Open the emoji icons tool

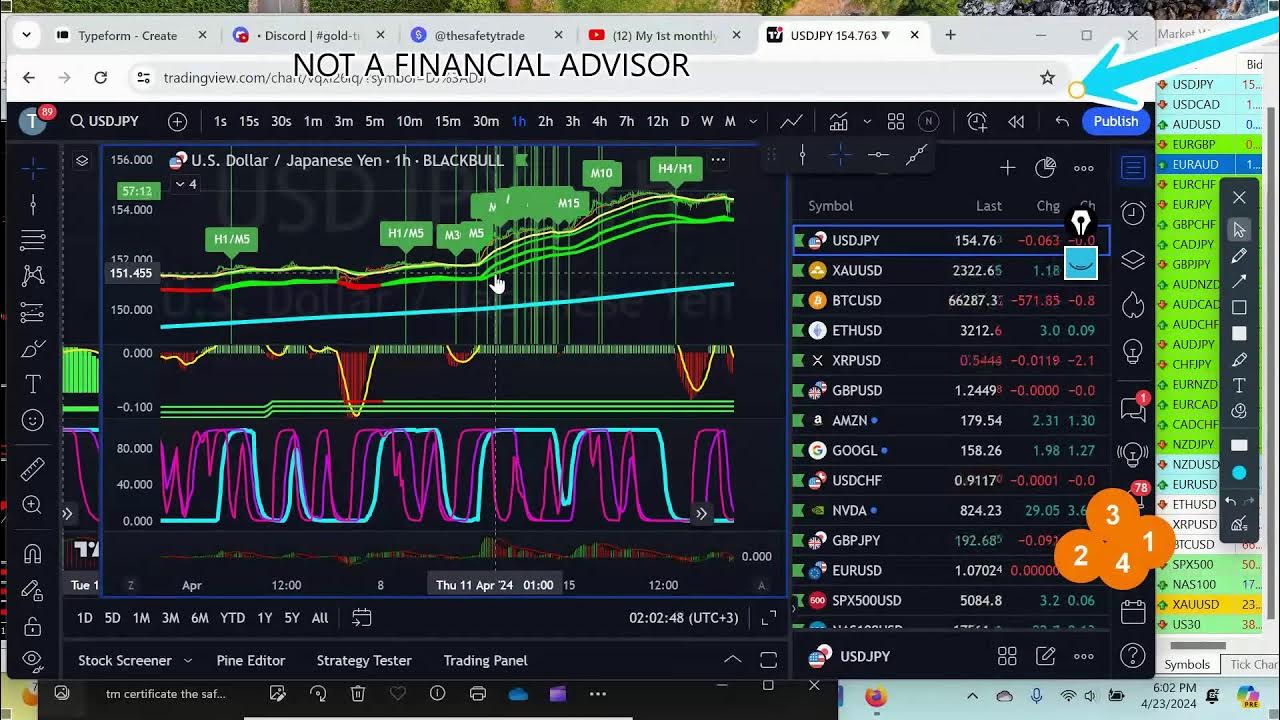pyautogui.click(x=32, y=420)
